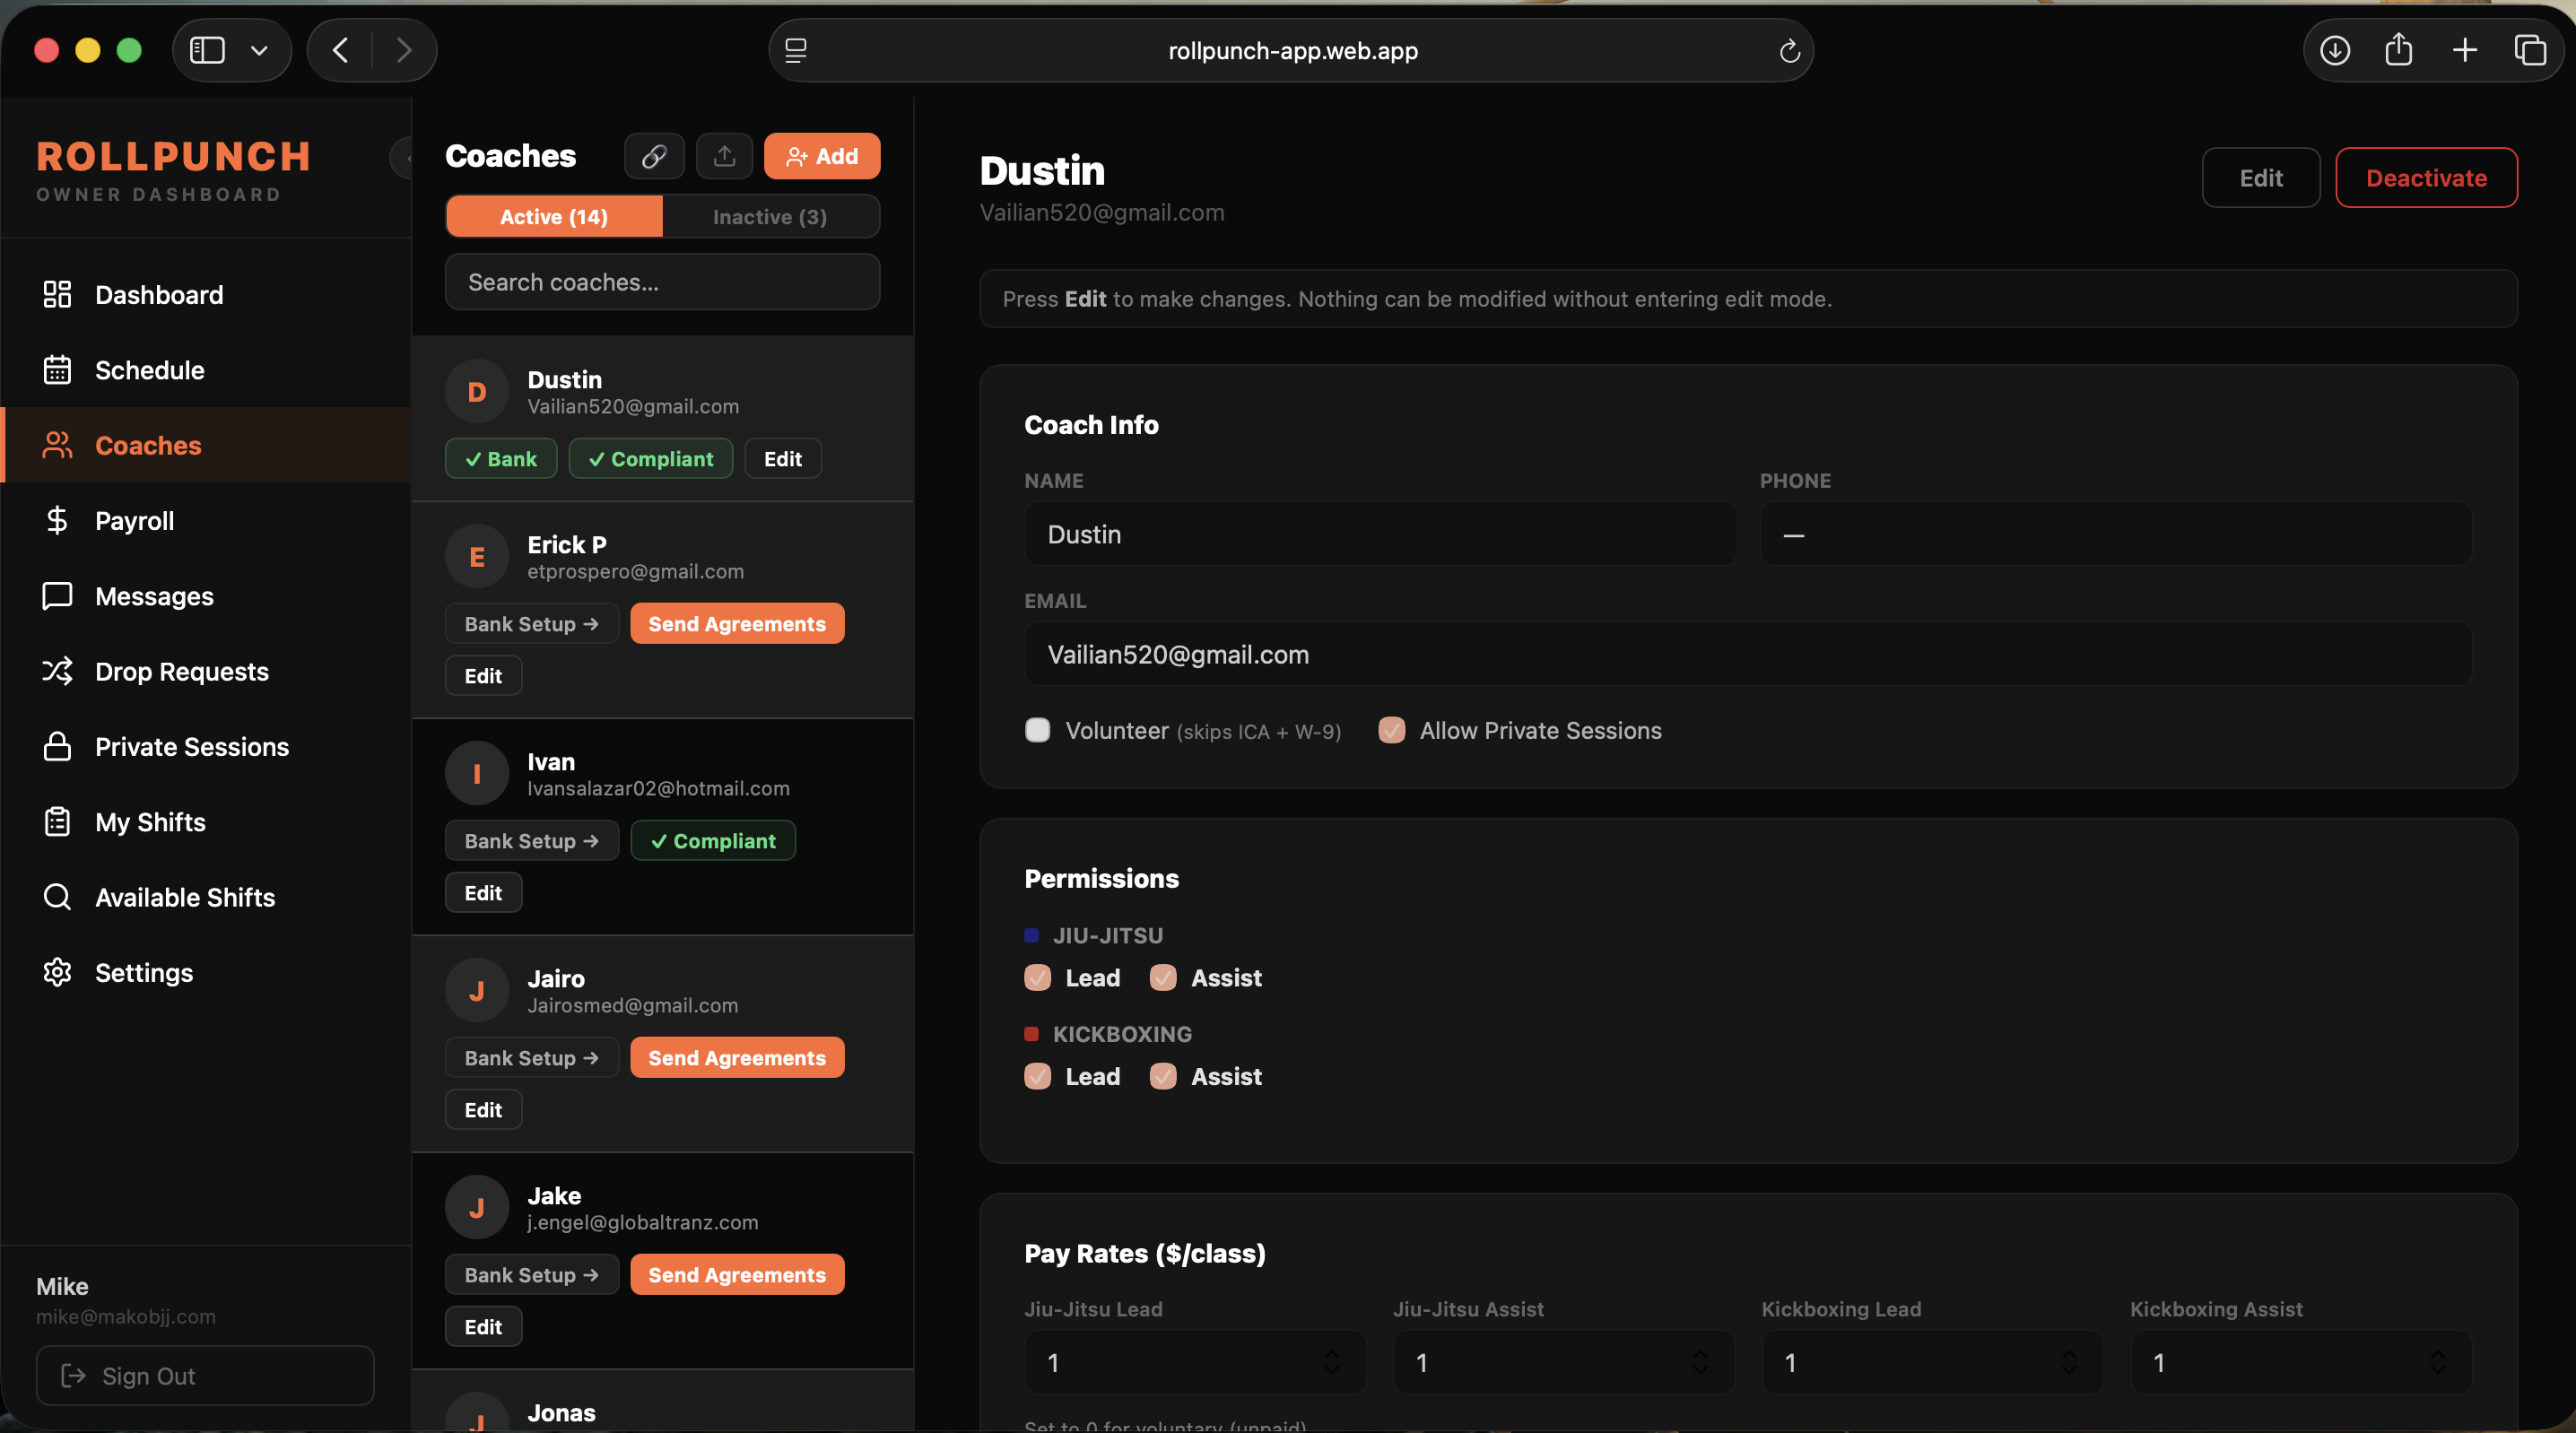Open Bank Setup for Ivan

pyautogui.click(x=532, y=841)
